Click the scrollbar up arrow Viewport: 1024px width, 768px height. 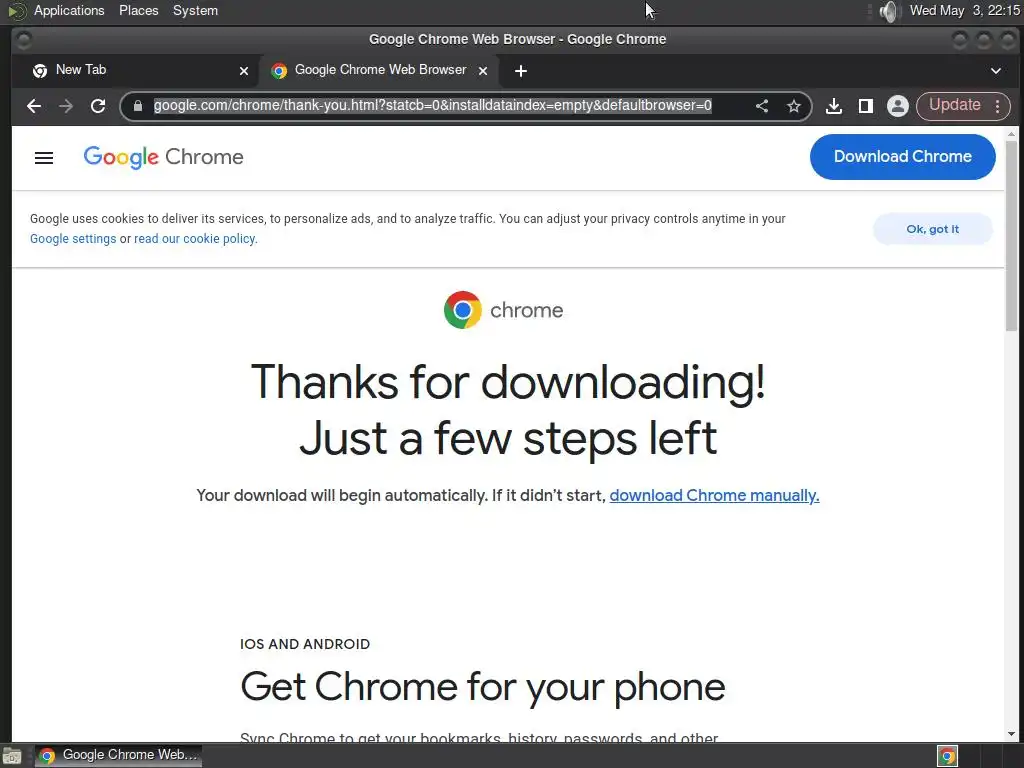[1012, 133]
